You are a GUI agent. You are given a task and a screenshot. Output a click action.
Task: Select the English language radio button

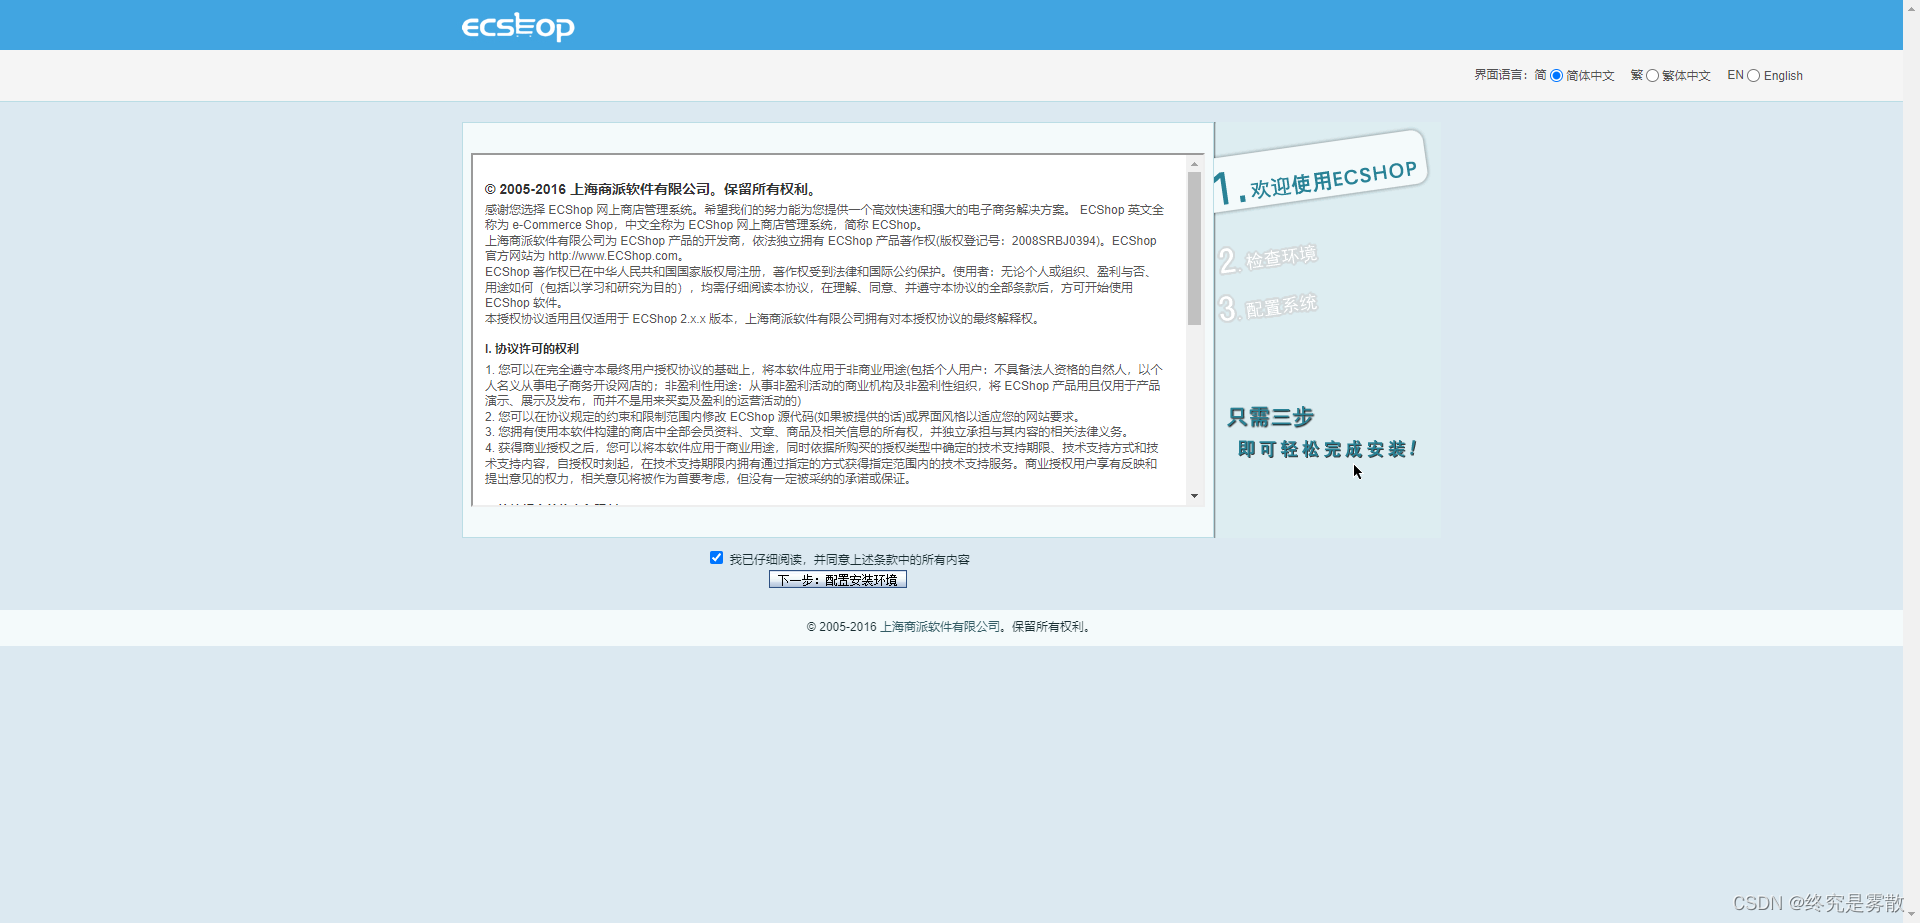1753,76
